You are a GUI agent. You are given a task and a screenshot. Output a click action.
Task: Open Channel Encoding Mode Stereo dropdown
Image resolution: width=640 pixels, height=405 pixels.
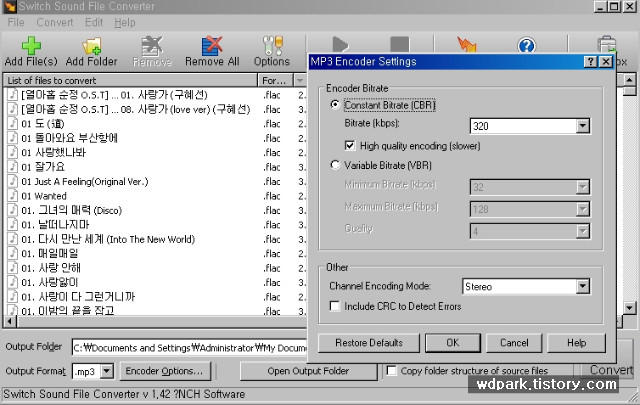click(x=582, y=286)
